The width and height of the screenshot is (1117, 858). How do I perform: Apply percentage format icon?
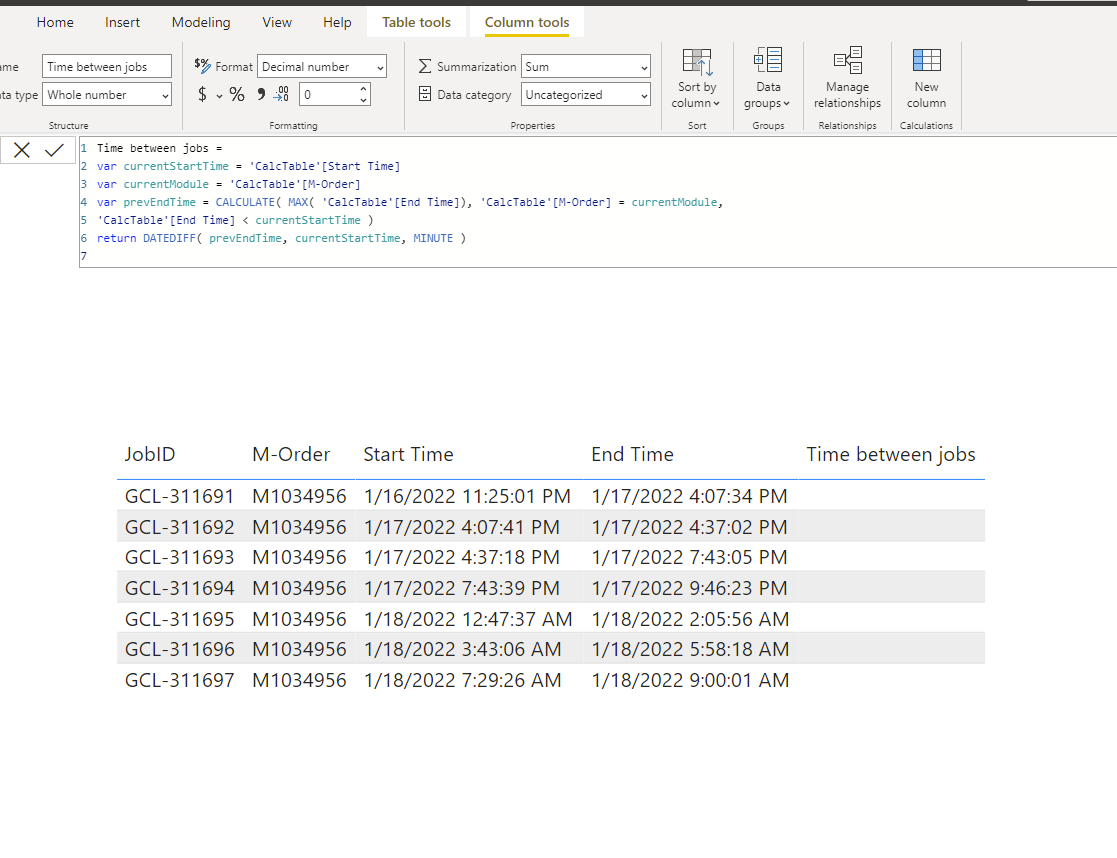click(237, 94)
